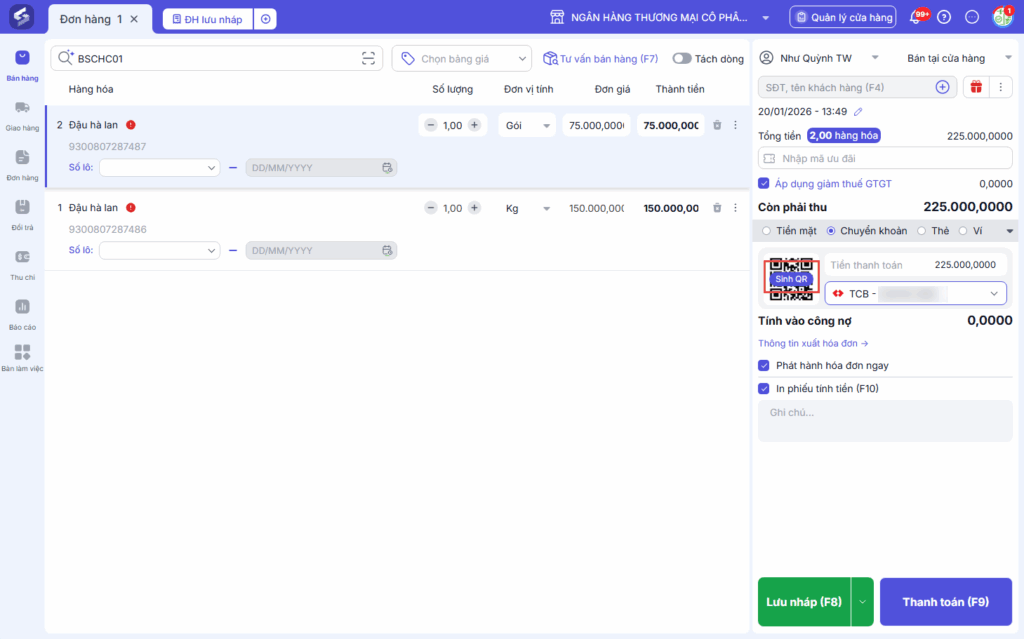Click the red warning icon on row 1
This screenshot has height=639, width=1024.
point(131,208)
